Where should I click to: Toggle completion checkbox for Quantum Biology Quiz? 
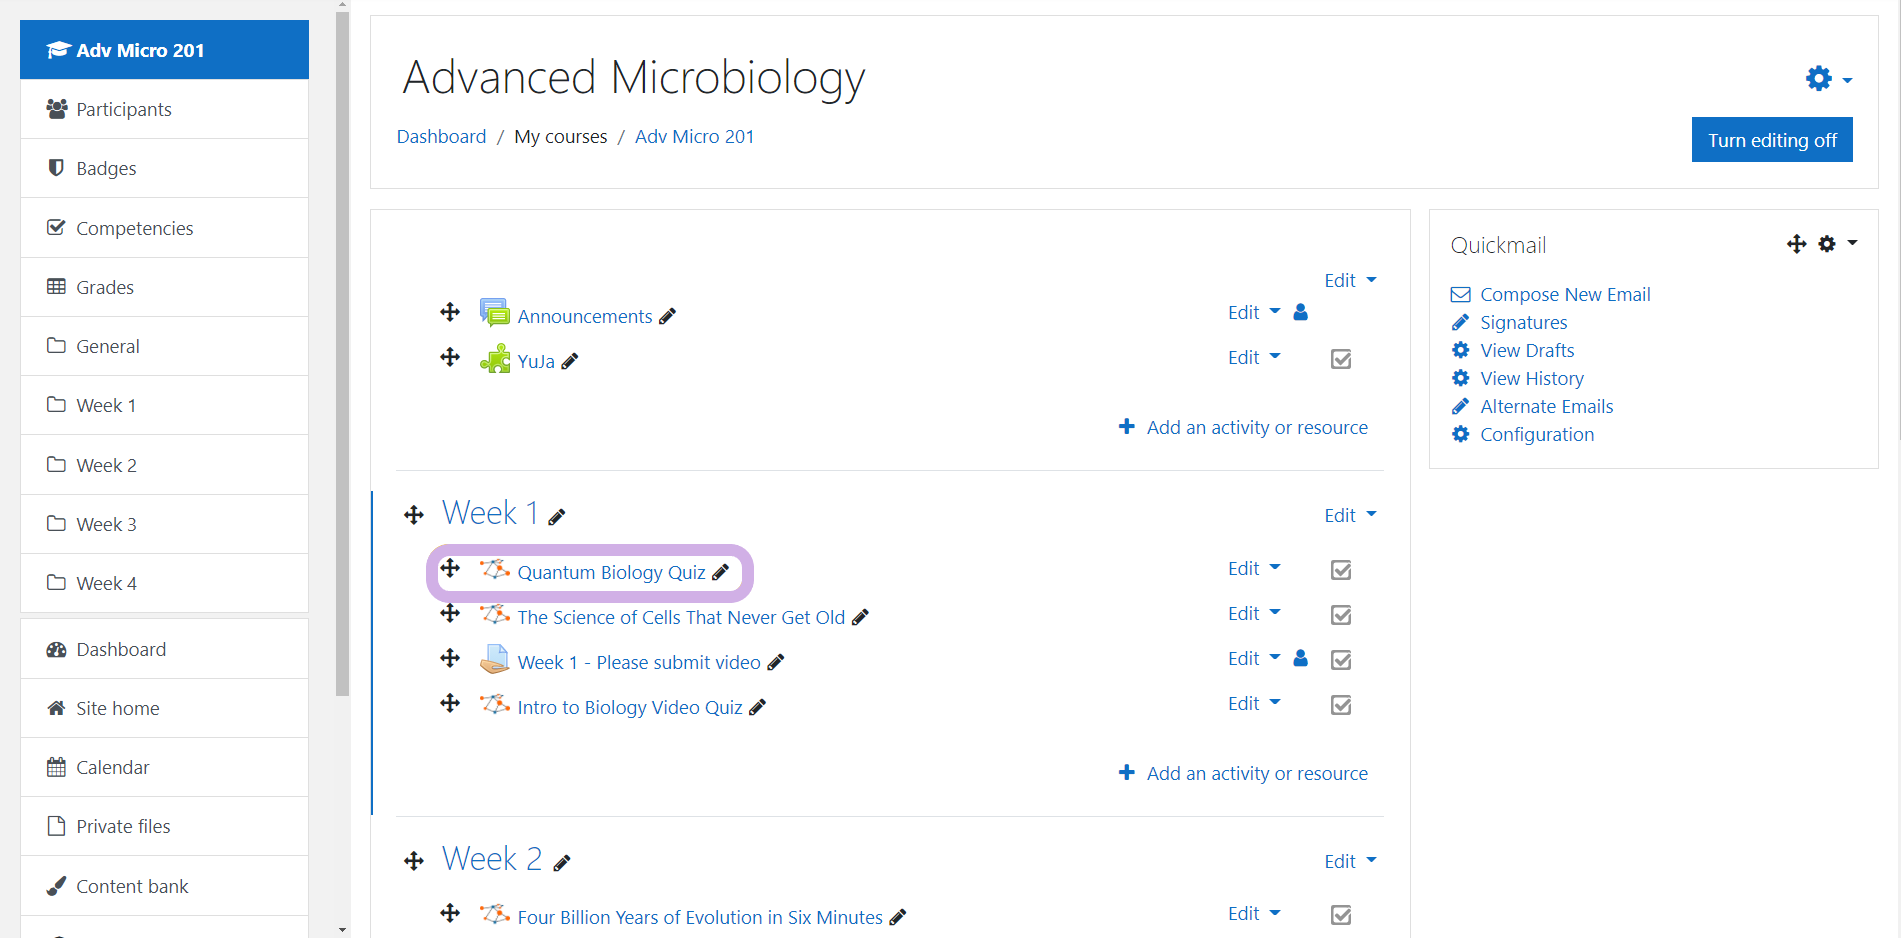(x=1341, y=570)
